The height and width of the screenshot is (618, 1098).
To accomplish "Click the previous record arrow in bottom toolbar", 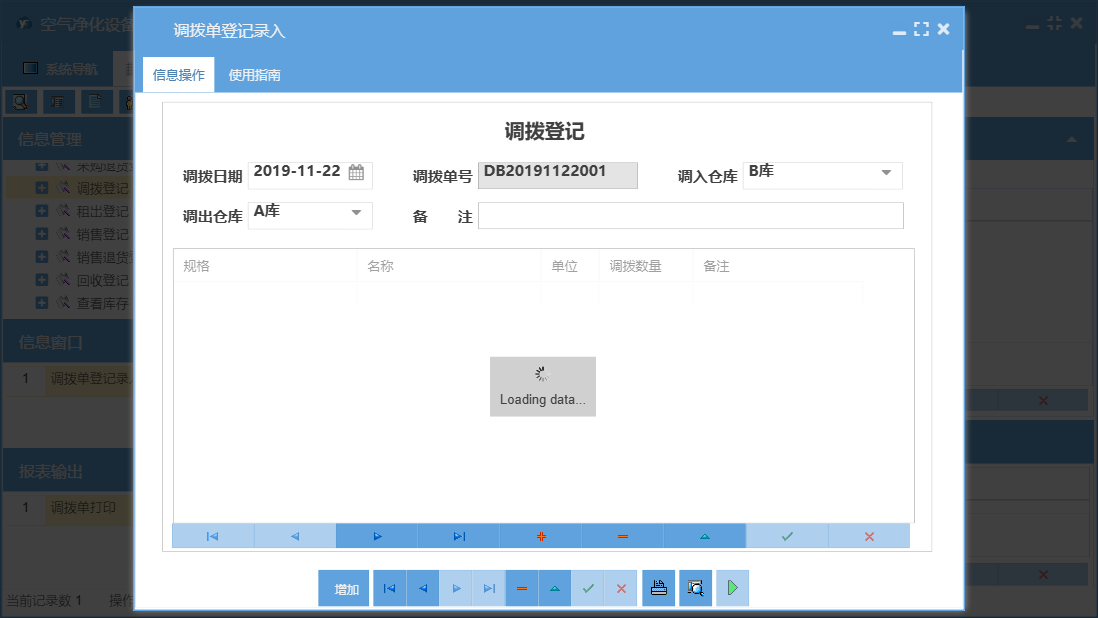I will (422, 588).
